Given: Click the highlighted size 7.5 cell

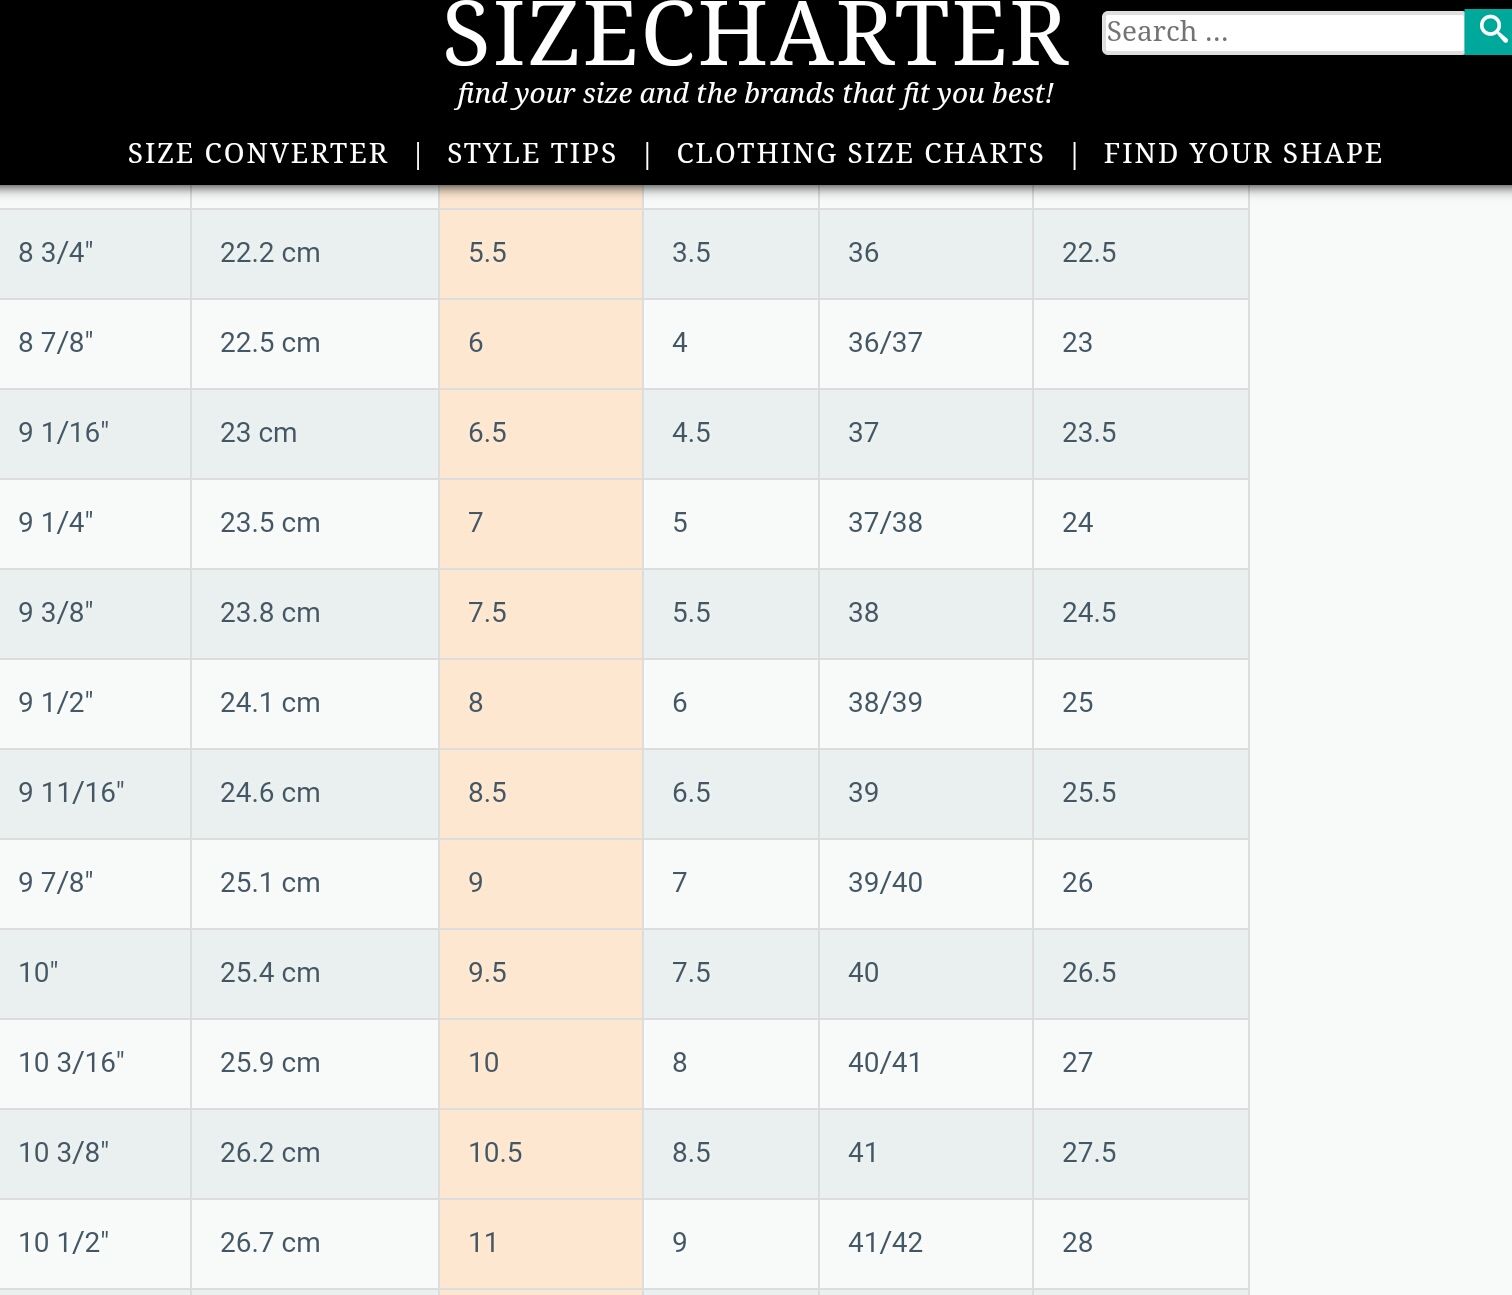Looking at the screenshot, I should pos(488,613).
